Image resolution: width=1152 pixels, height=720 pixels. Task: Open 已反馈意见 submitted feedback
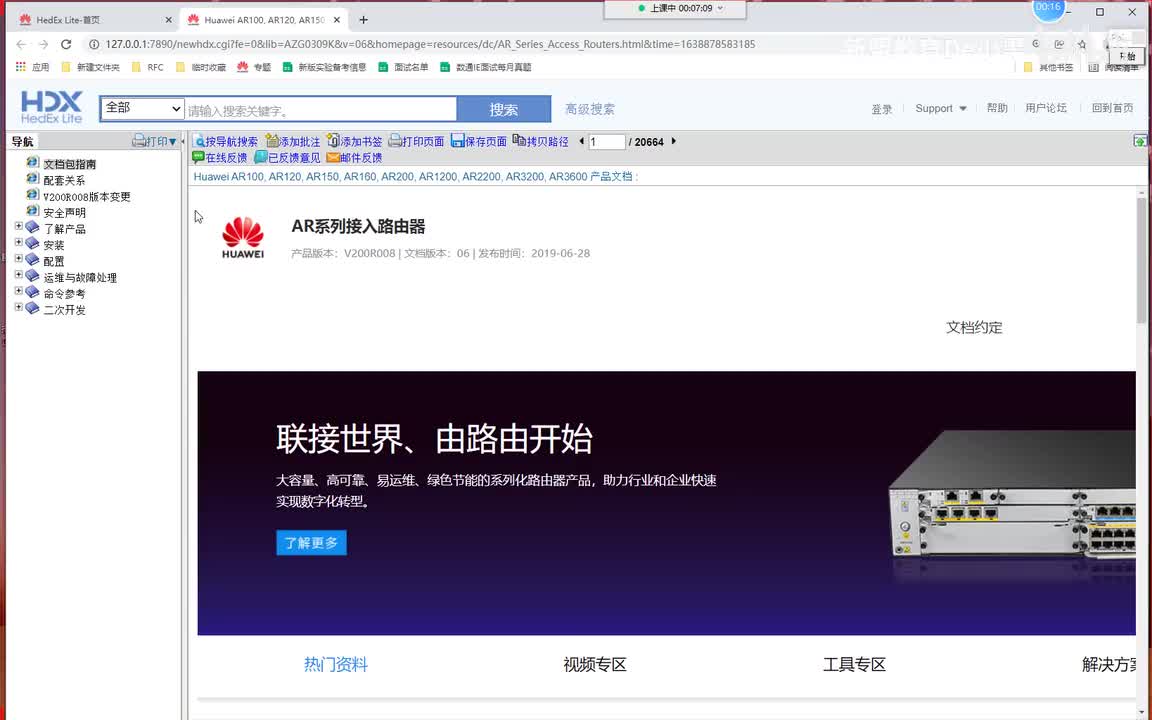pyautogui.click(x=287, y=157)
